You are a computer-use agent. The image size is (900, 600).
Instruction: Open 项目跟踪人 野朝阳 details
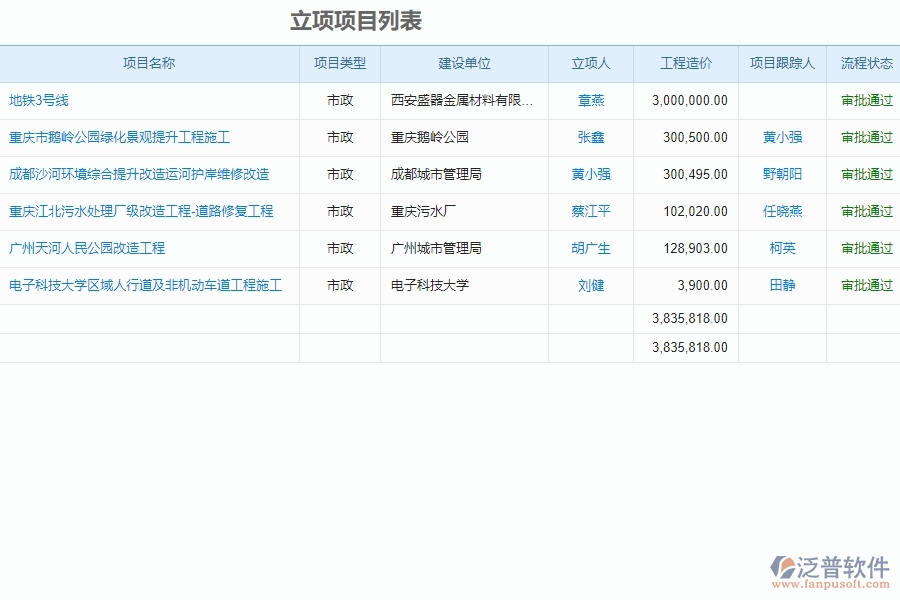pyautogui.click(x=784, y=174)
